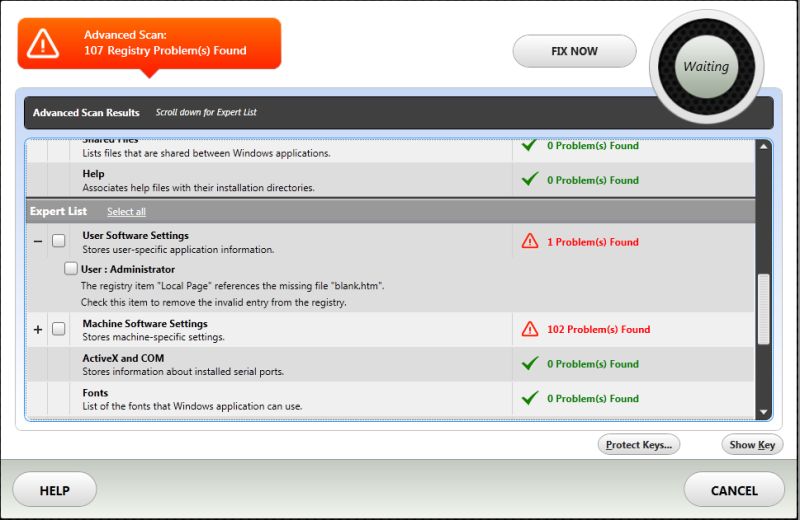
Task: Click the Select all link in Expert List
Action: pyautogui.click(x=126, y=211)
